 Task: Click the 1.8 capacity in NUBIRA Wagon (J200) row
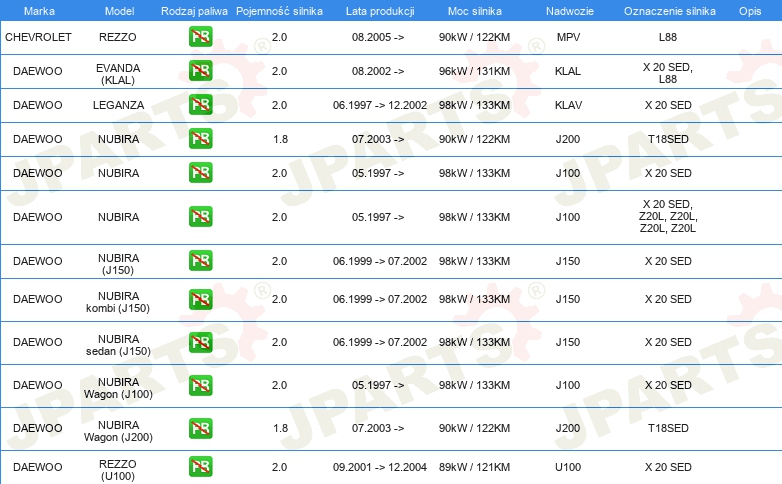click(x=280, y=428)
